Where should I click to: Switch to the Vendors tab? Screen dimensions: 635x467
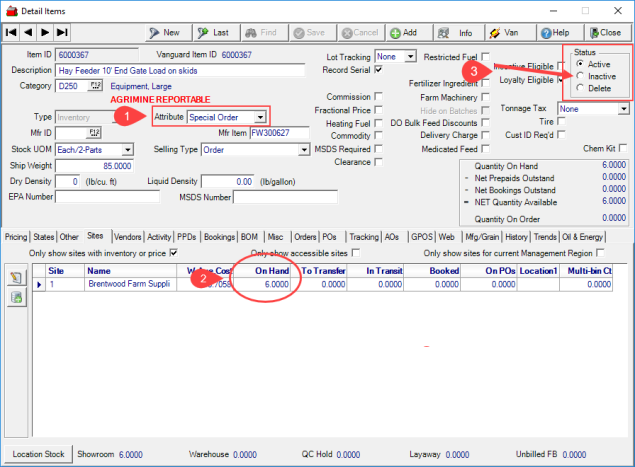click(x=127, y=237)
